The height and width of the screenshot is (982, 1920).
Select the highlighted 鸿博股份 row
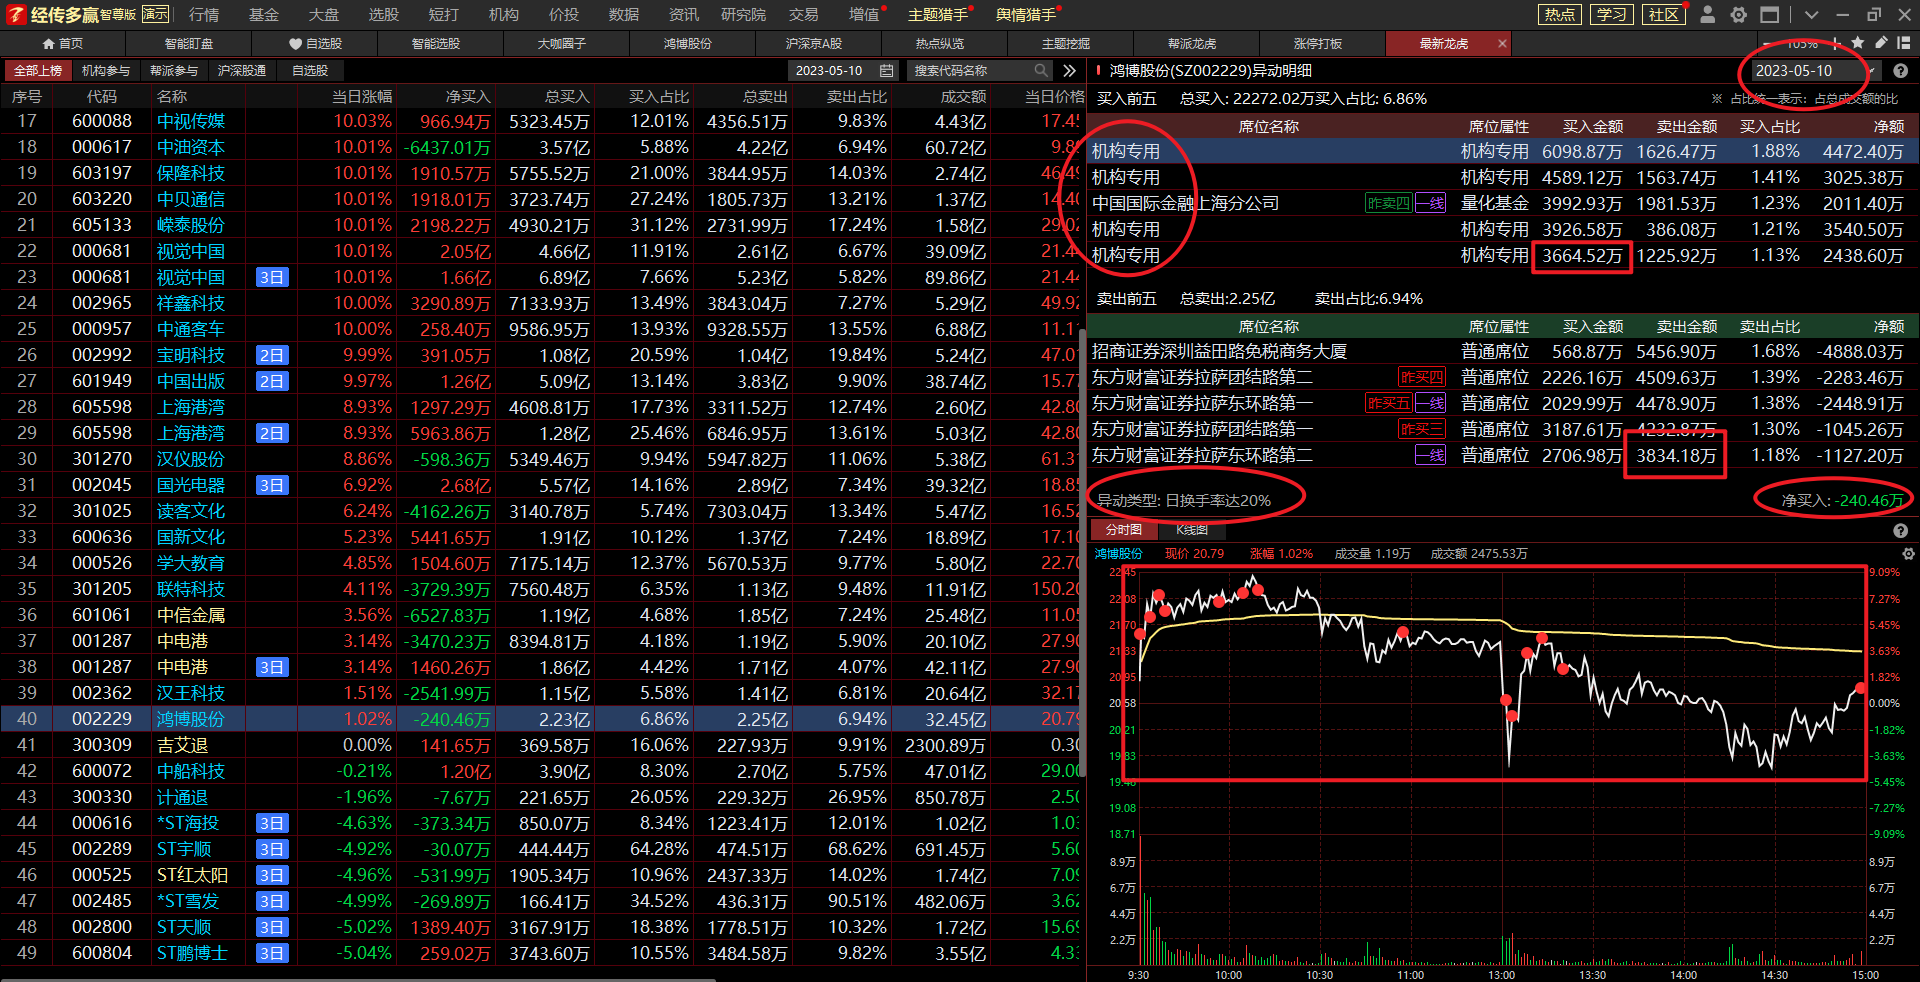tap(542, 719)
